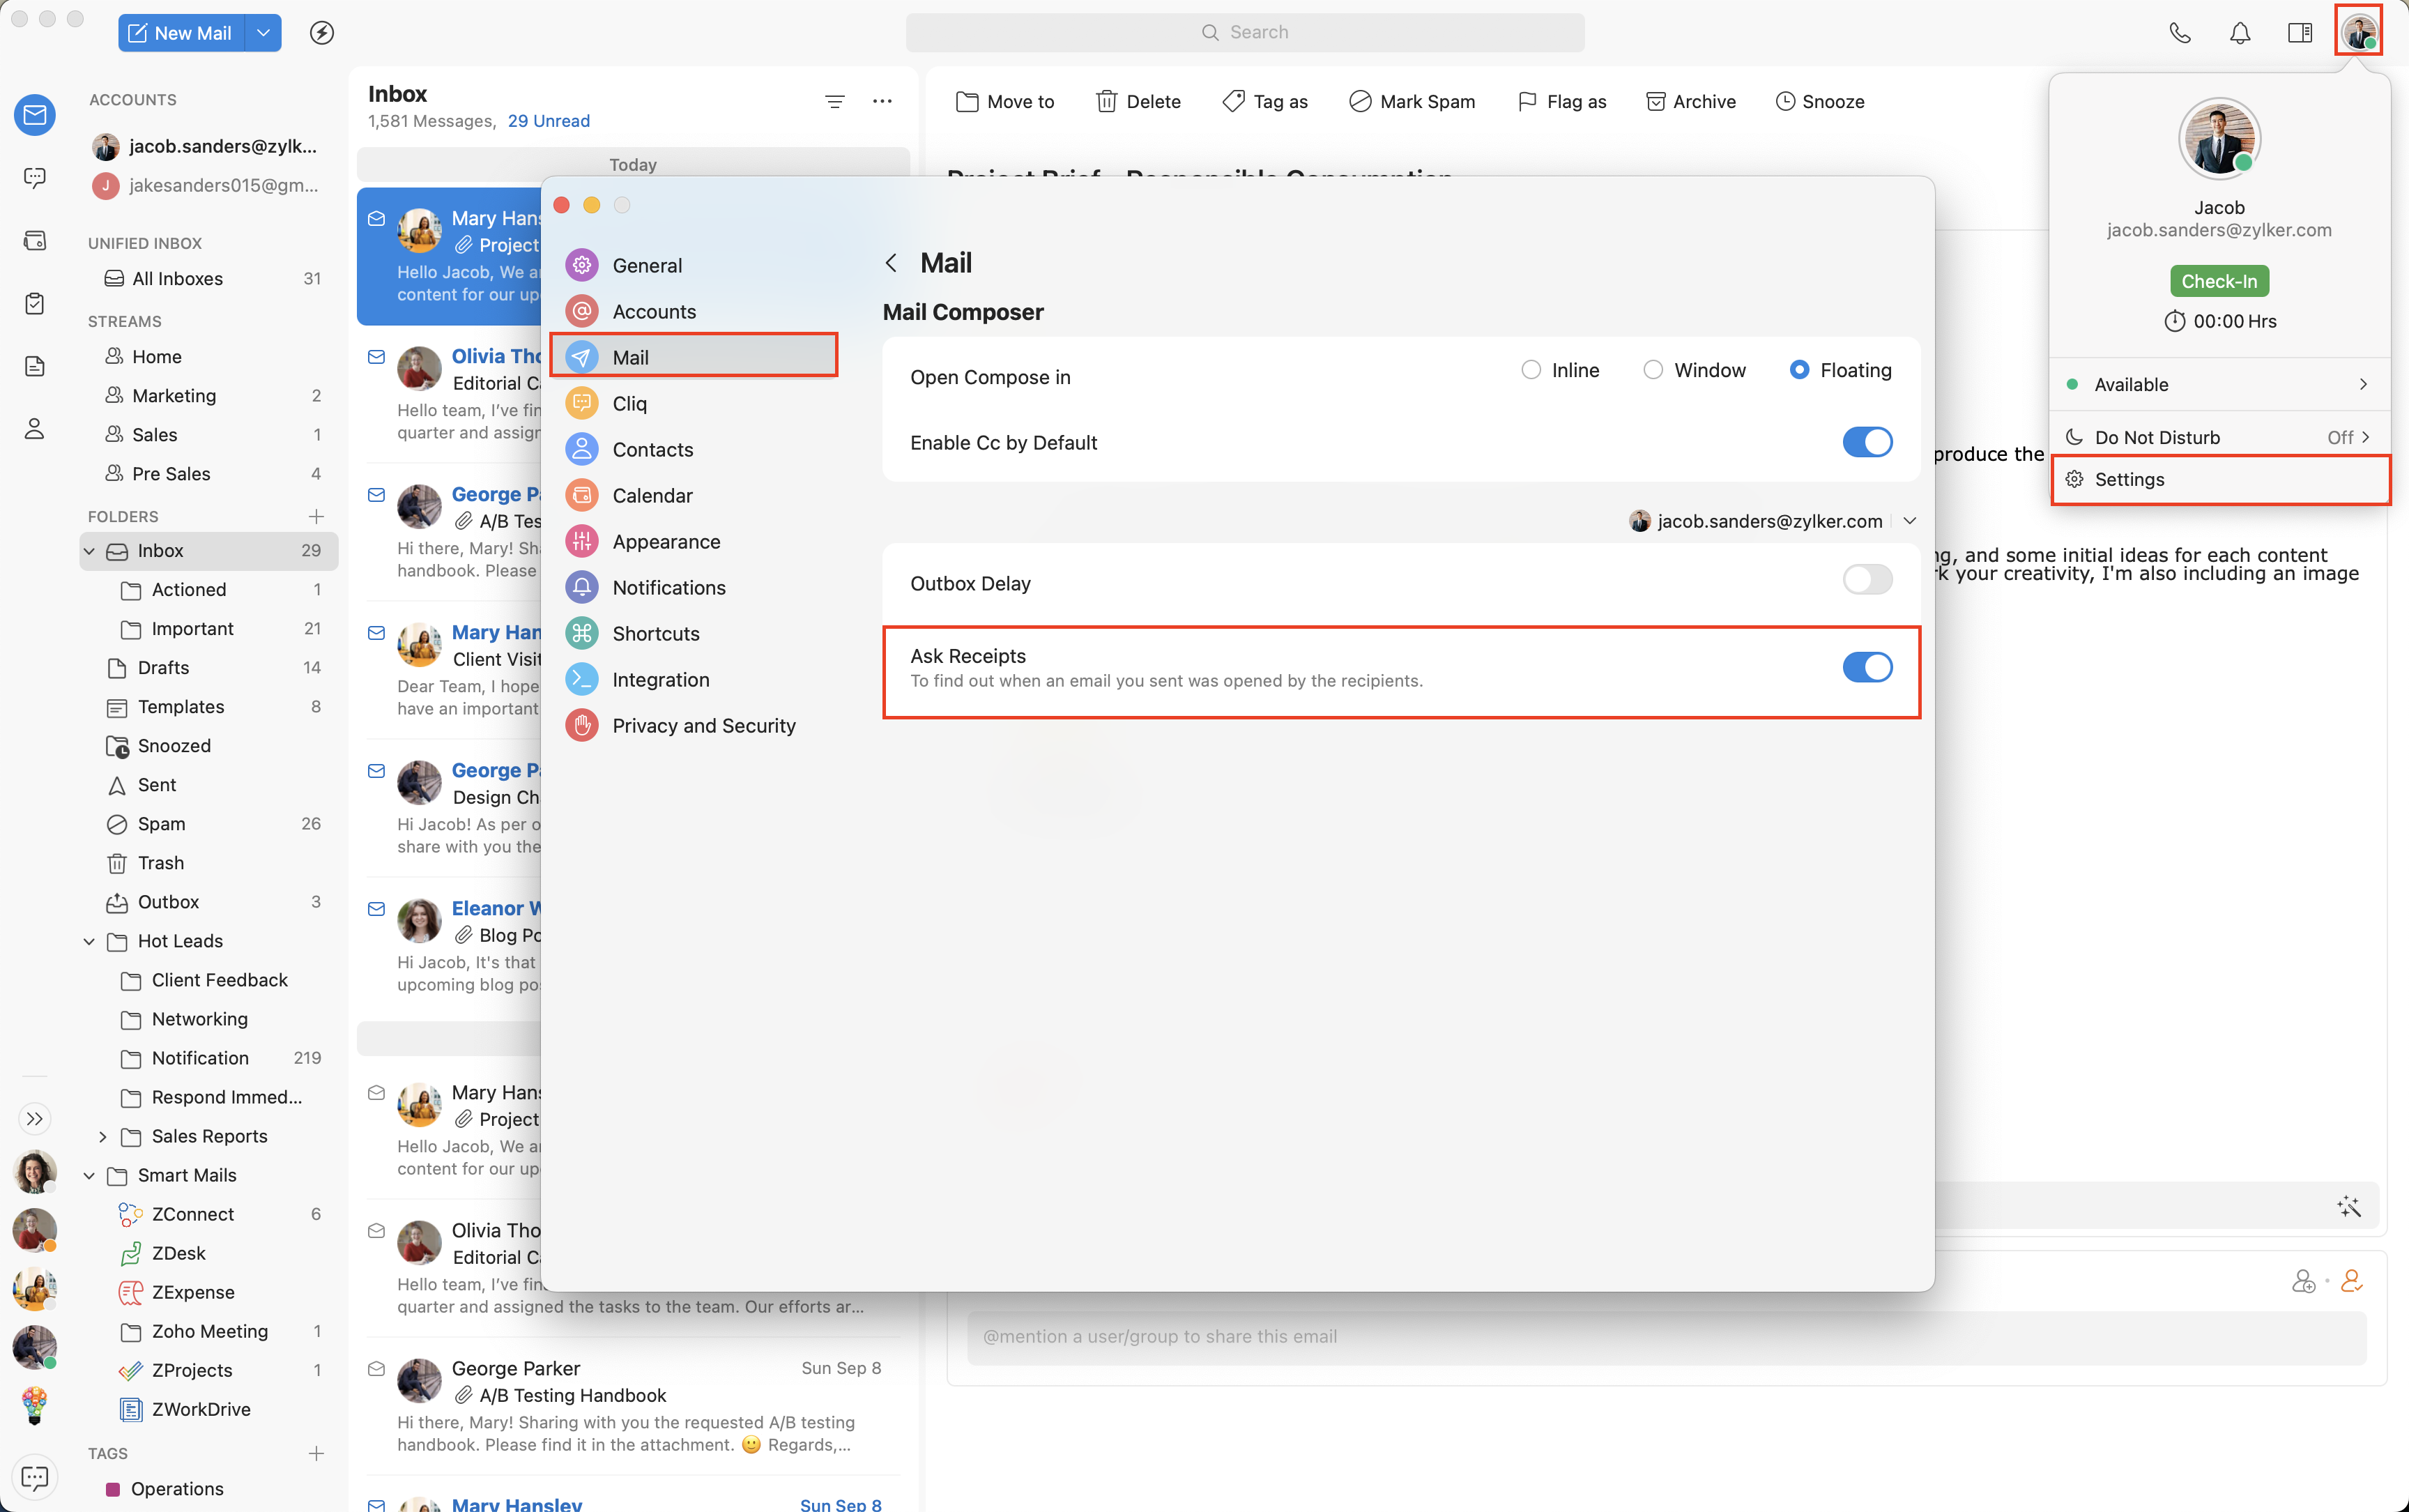Screen dimensions: 2409x1512
Task: Click the green Check-In button
Action: coord(2219,281)
